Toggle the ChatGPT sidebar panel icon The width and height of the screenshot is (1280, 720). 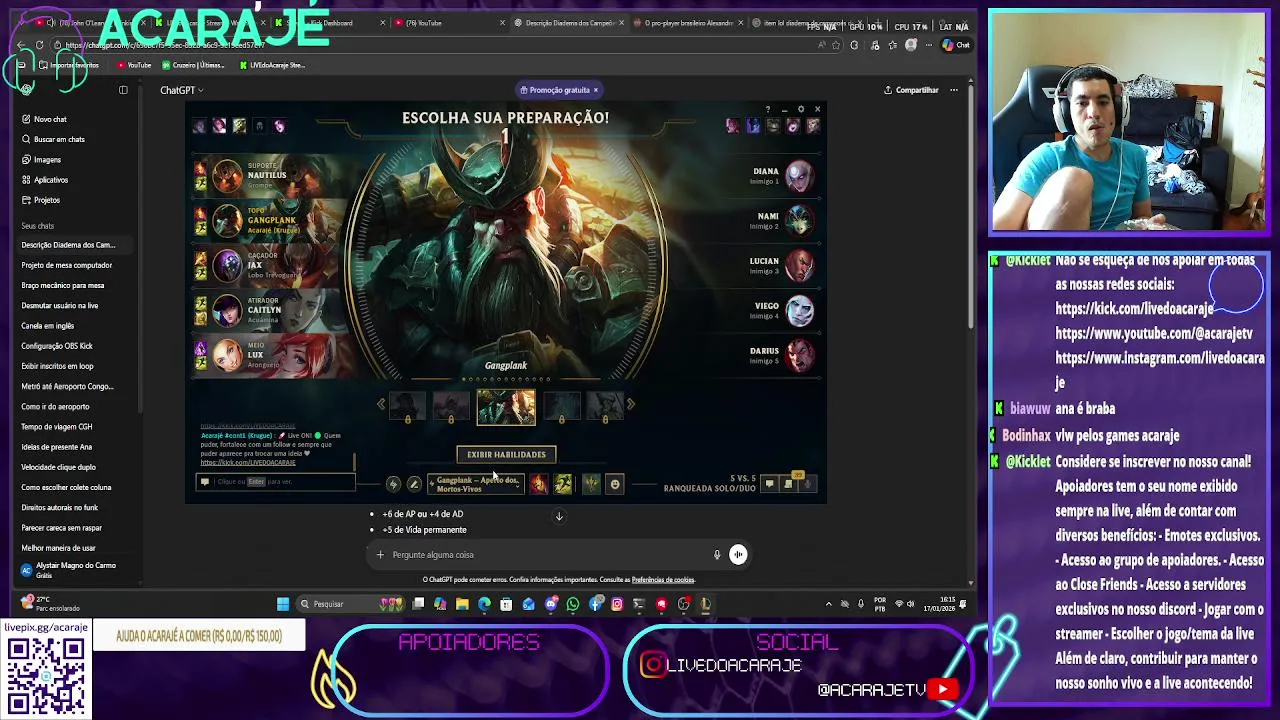[123, 90]
